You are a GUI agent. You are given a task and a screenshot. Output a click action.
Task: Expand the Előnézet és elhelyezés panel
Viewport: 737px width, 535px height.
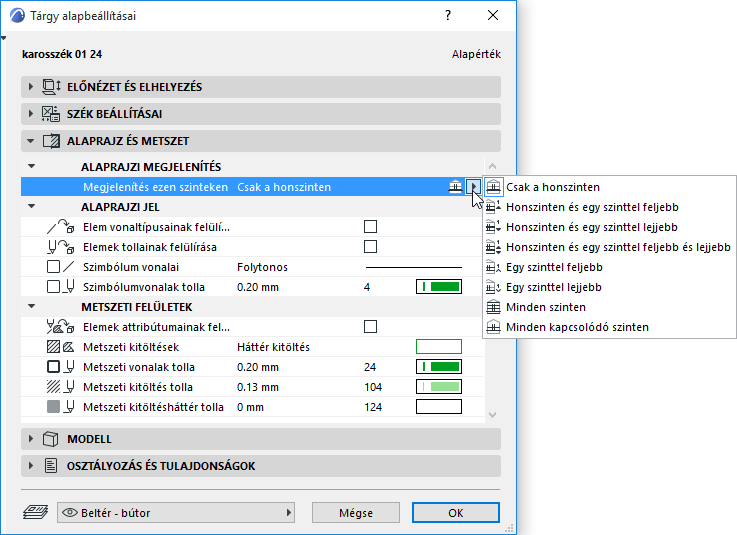31,87
